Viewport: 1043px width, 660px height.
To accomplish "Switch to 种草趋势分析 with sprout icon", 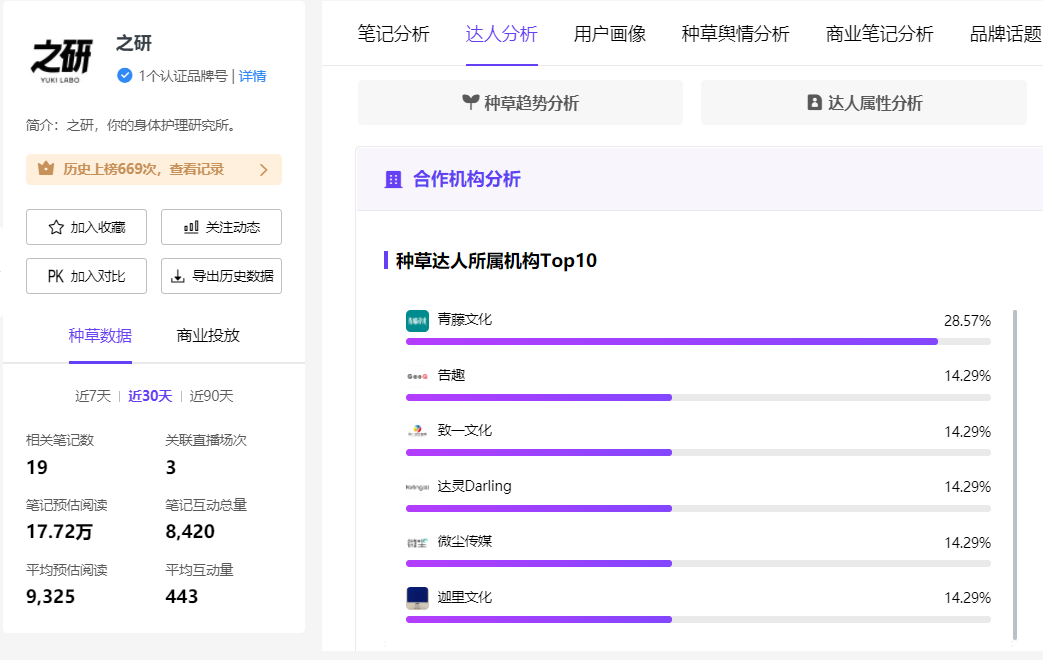I will pos(520,103).
